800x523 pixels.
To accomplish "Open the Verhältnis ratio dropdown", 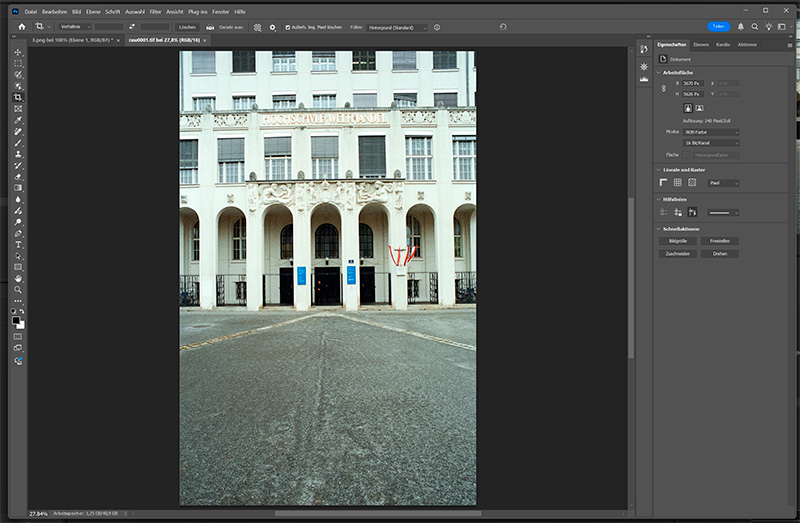I will coord(74,27).
